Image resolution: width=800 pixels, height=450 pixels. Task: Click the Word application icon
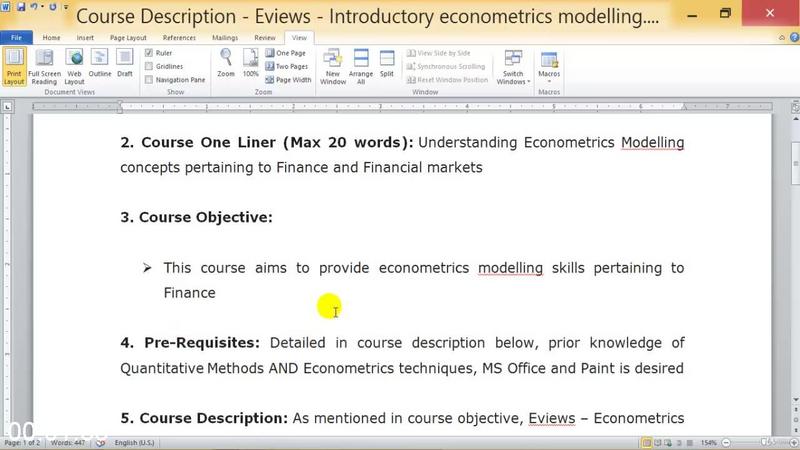click(x=6, y=7)
